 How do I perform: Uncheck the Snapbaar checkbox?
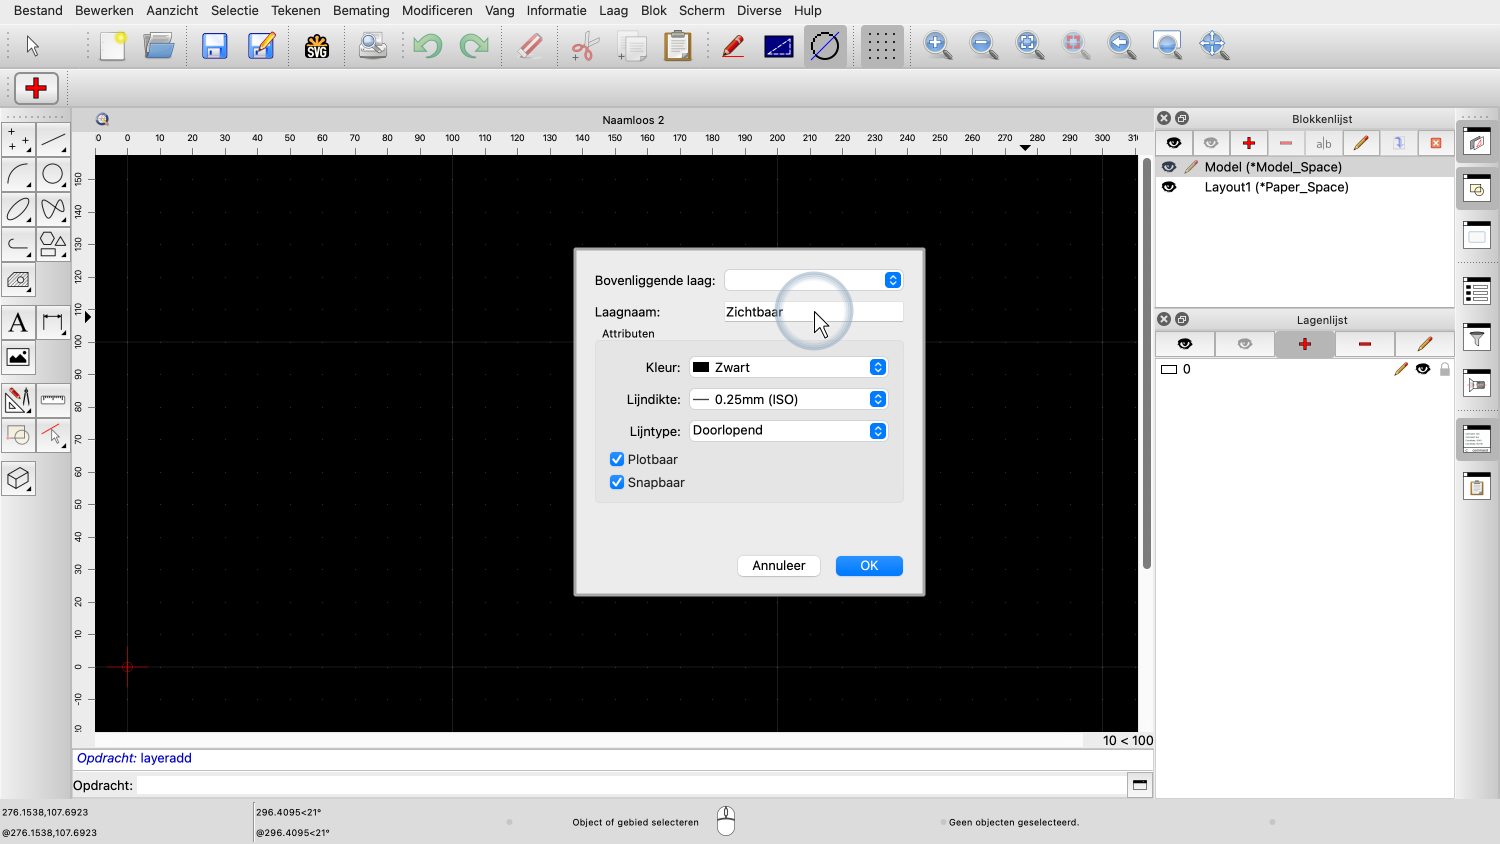(x=617, y=483)
